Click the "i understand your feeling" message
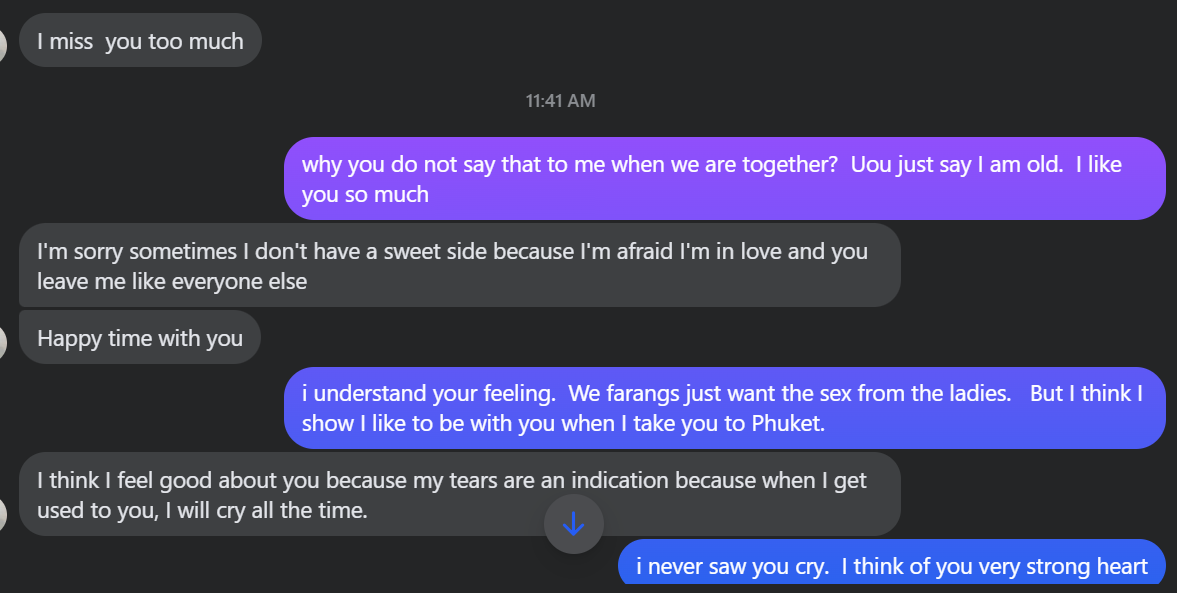Screen dimensions: 1177x593 click(x=724, y=407)
